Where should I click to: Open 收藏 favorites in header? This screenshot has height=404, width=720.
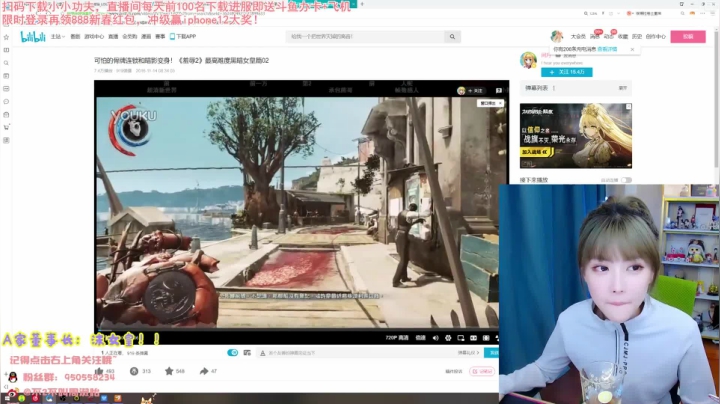point(623,37)
